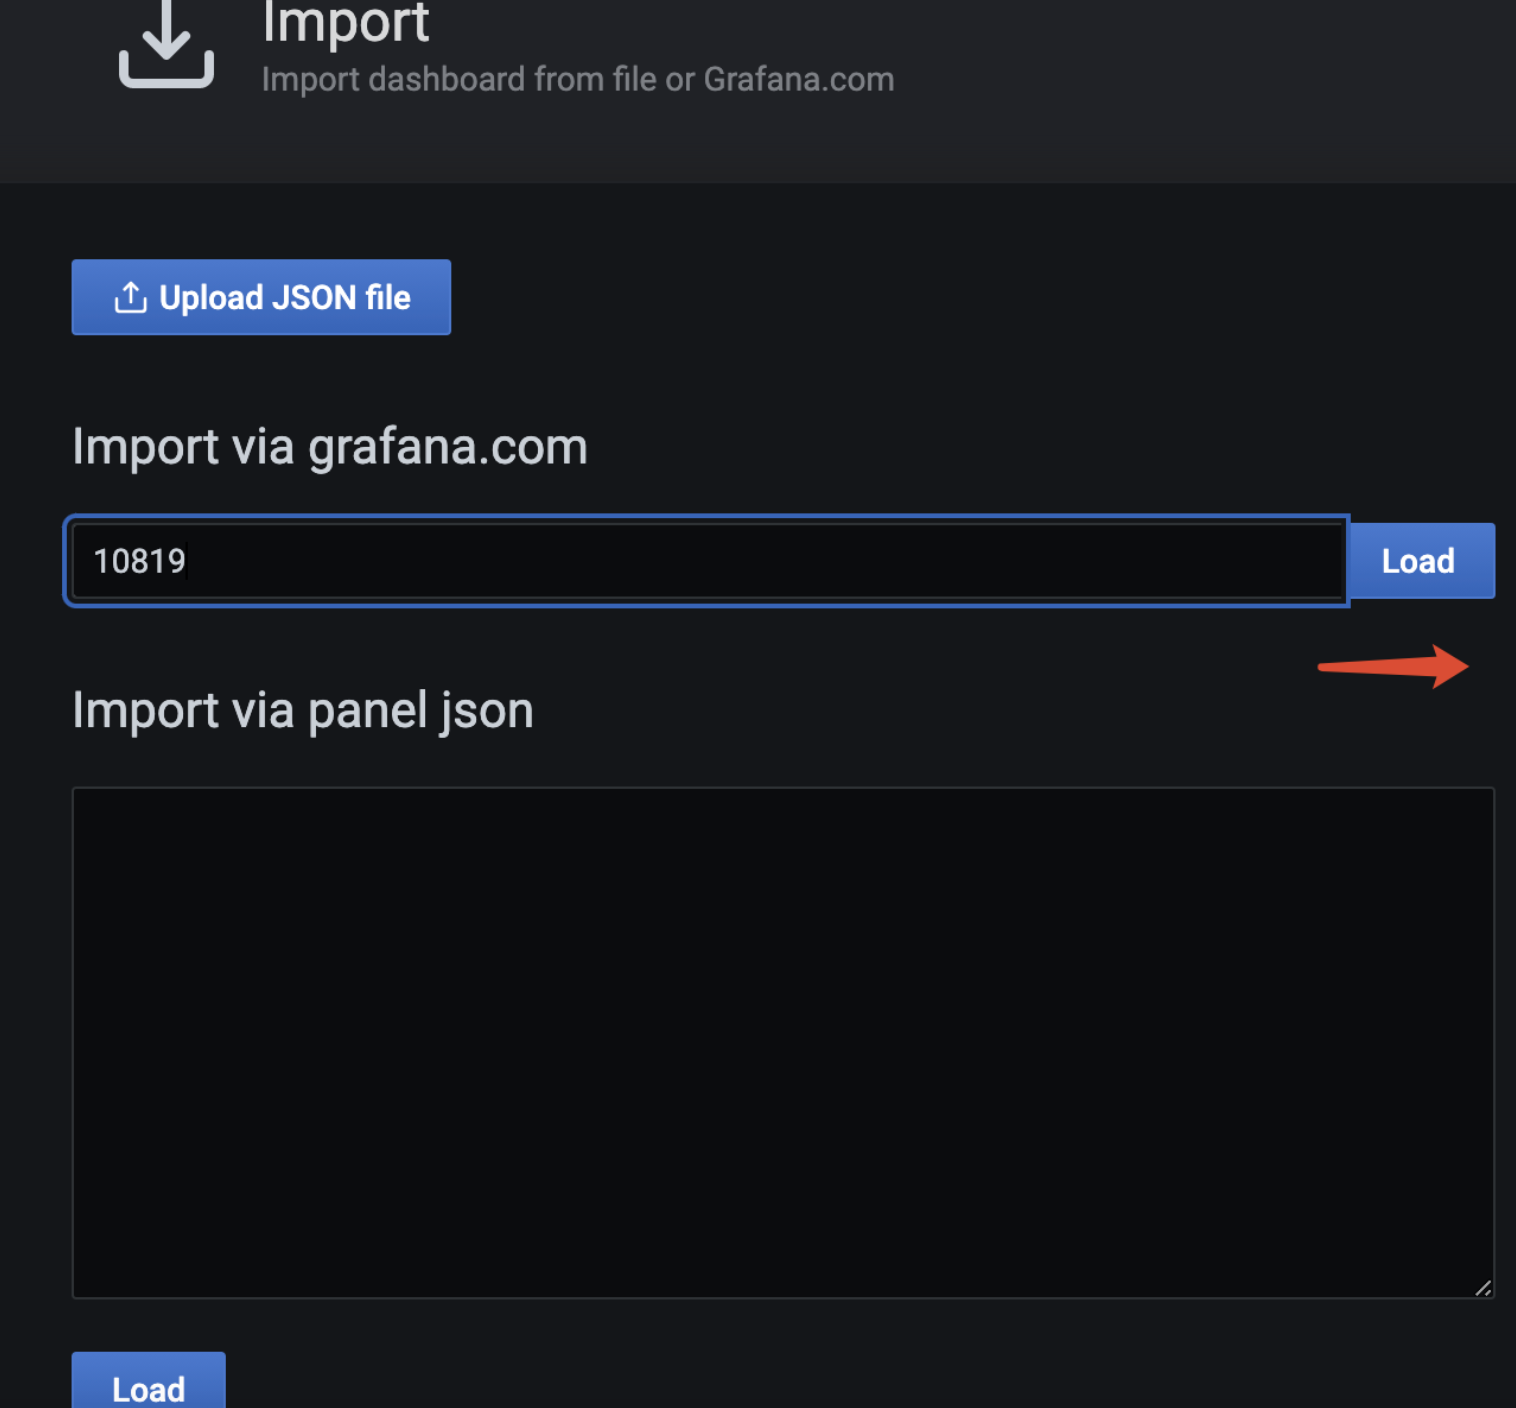Viewport: 1516px width, 1408px height.
Task: Select the 'Import via panel json' heading
Action: click(302, 710)
